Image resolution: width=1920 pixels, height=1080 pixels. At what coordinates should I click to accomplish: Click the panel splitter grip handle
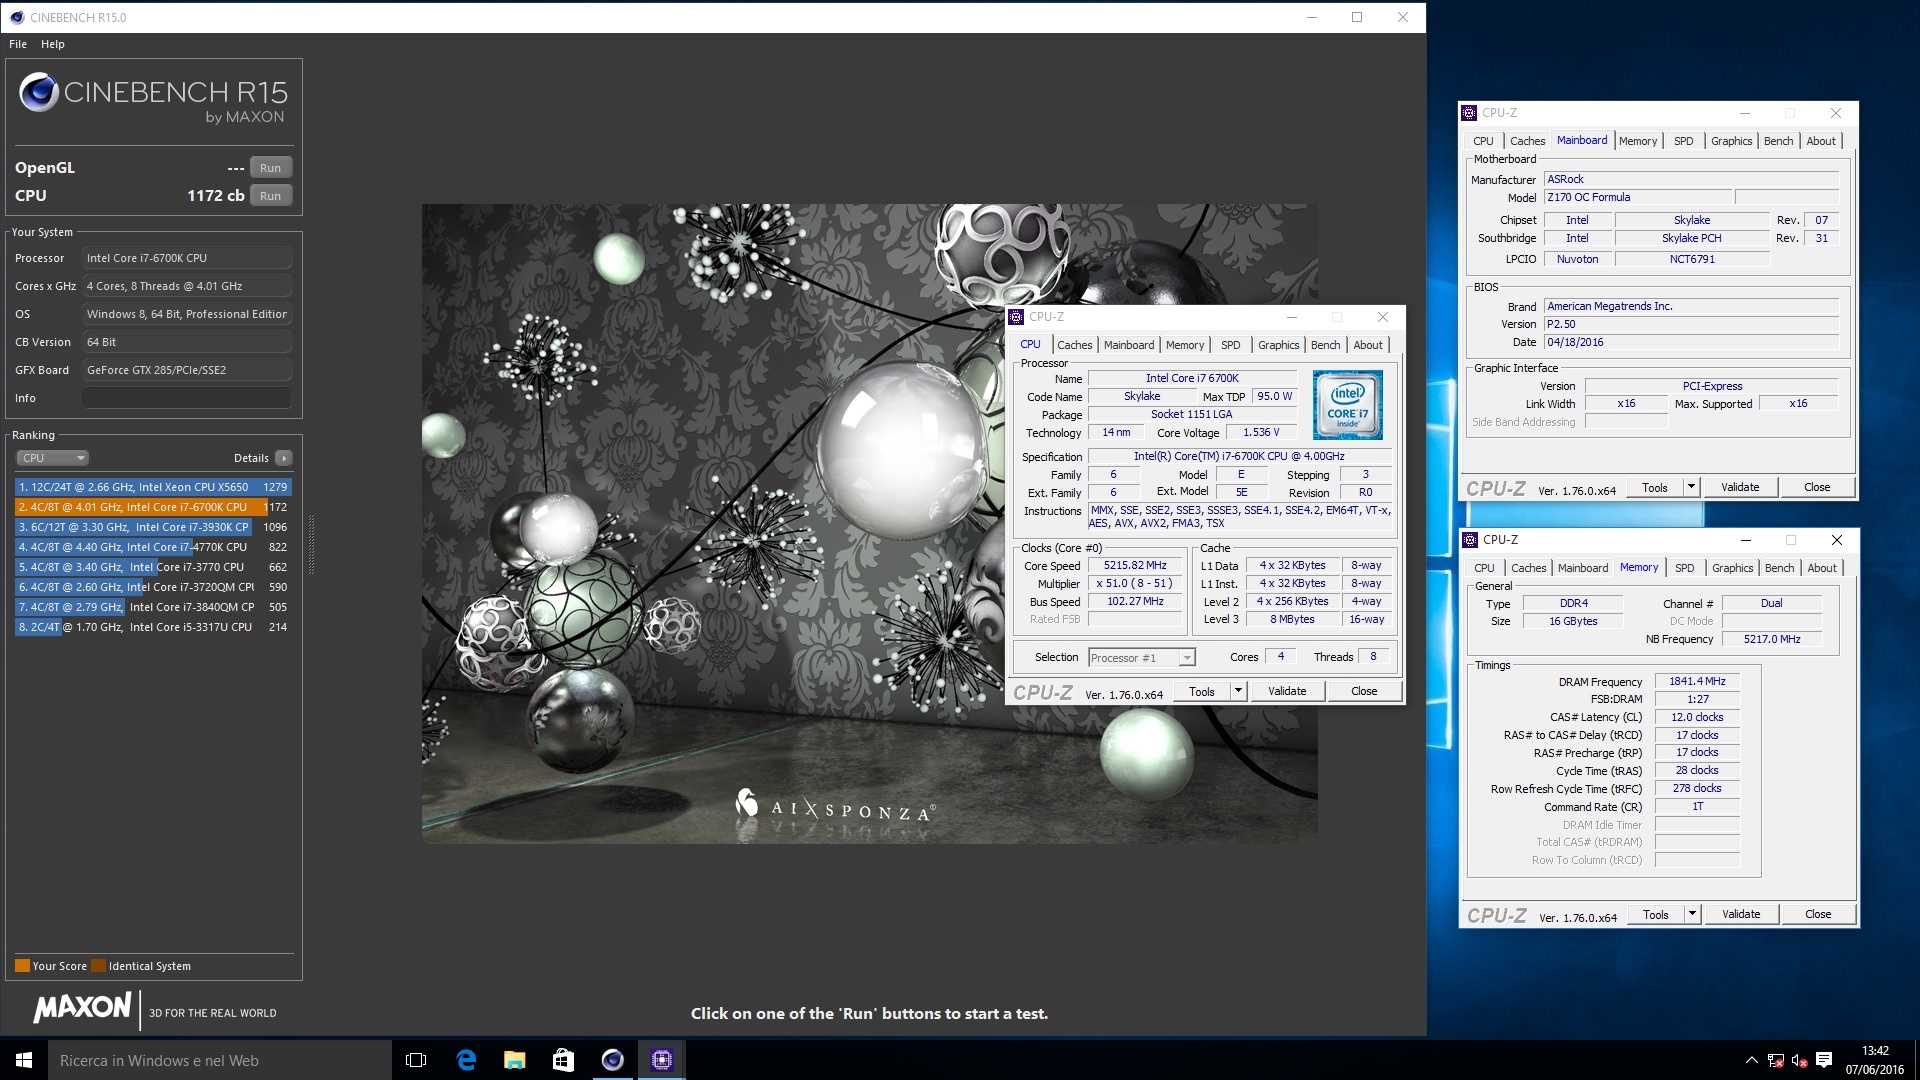click(x=312, y=545)
